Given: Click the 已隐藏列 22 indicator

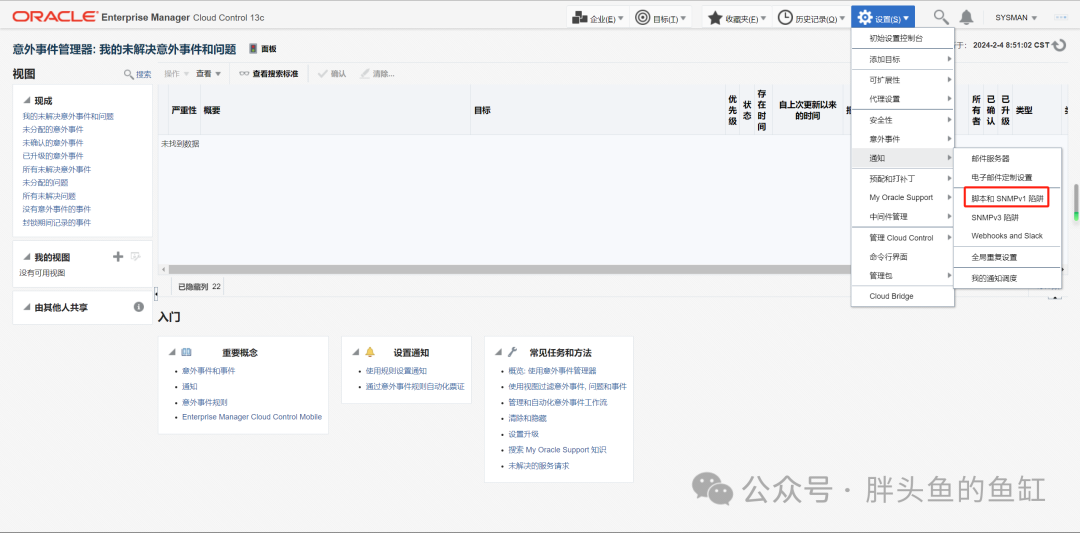Looking at the screenshot, I should click(199, 286).
